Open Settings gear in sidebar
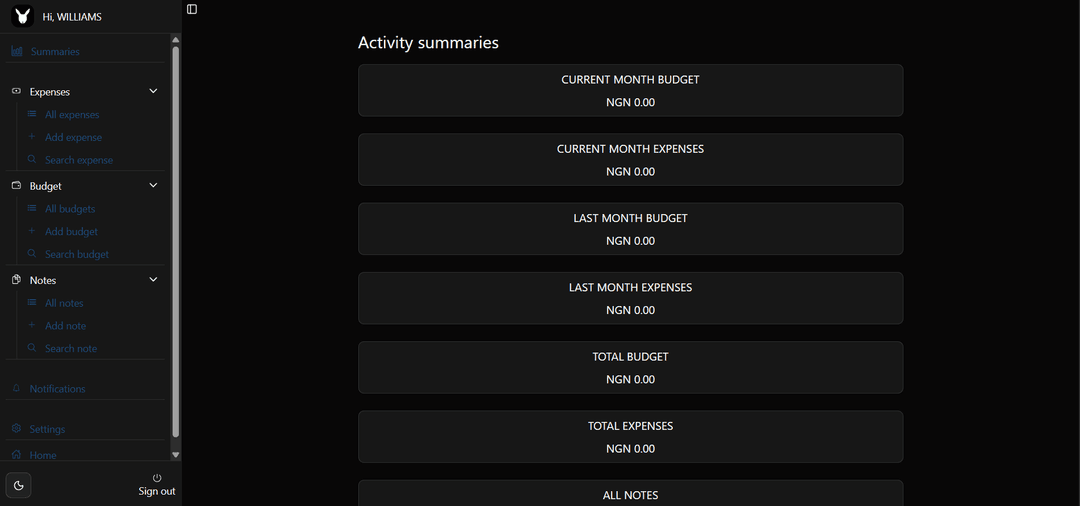The height and width of the screenshot is (506, 1080). coord(16,429)
